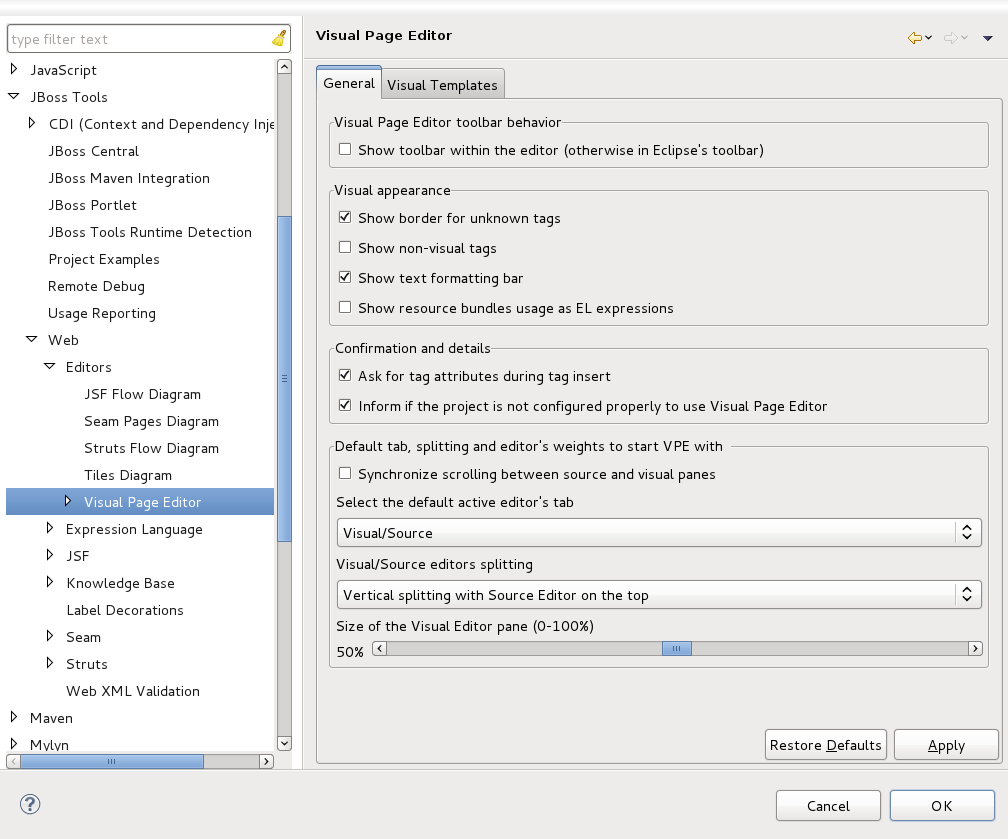This screenshot has width=1008, height=839.
Task: Open the Visual/Source editors splitting dropdown
Action: [659, 595]
